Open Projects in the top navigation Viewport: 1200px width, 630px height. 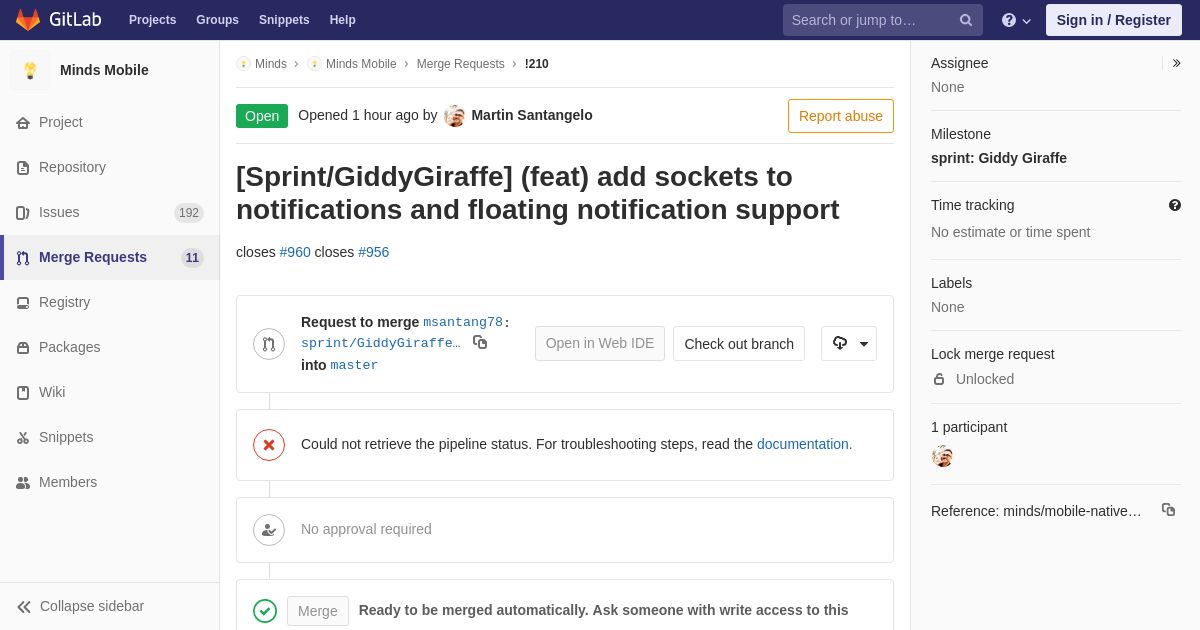(152, 20)
